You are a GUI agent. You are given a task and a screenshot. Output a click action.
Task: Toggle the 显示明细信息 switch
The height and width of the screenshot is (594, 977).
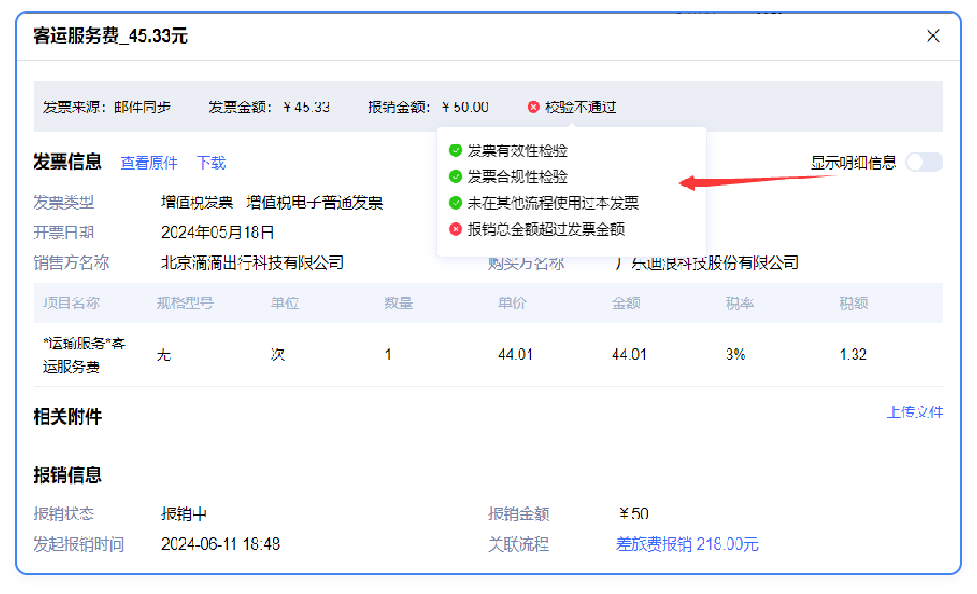(923, 163)
